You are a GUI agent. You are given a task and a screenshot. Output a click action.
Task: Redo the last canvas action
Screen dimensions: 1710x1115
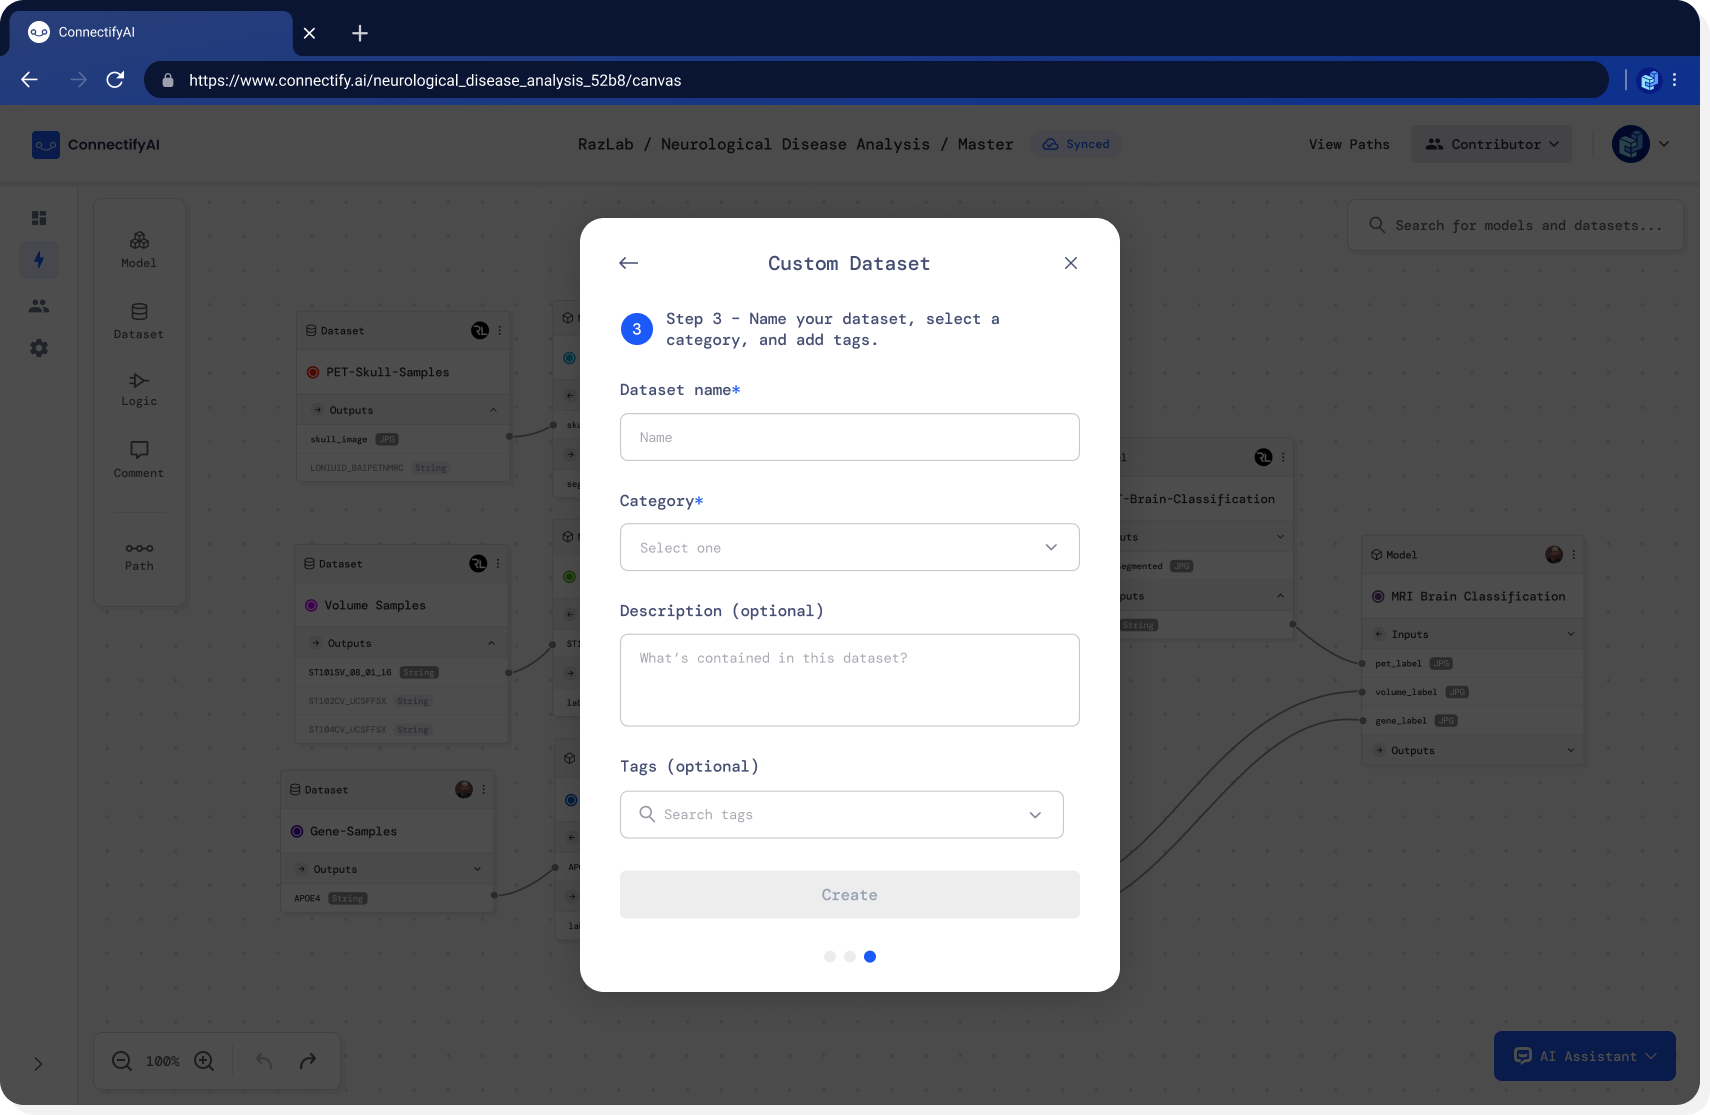coord(308,1061)
